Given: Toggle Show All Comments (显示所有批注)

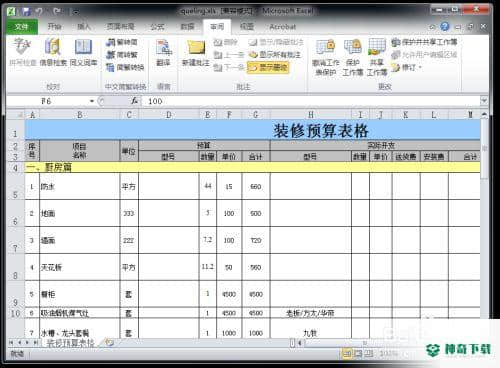Looking at the screenshot, I should [275, 55].
